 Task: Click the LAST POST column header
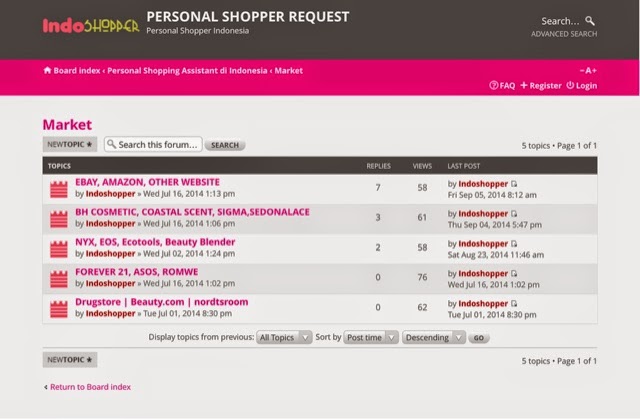464,166
